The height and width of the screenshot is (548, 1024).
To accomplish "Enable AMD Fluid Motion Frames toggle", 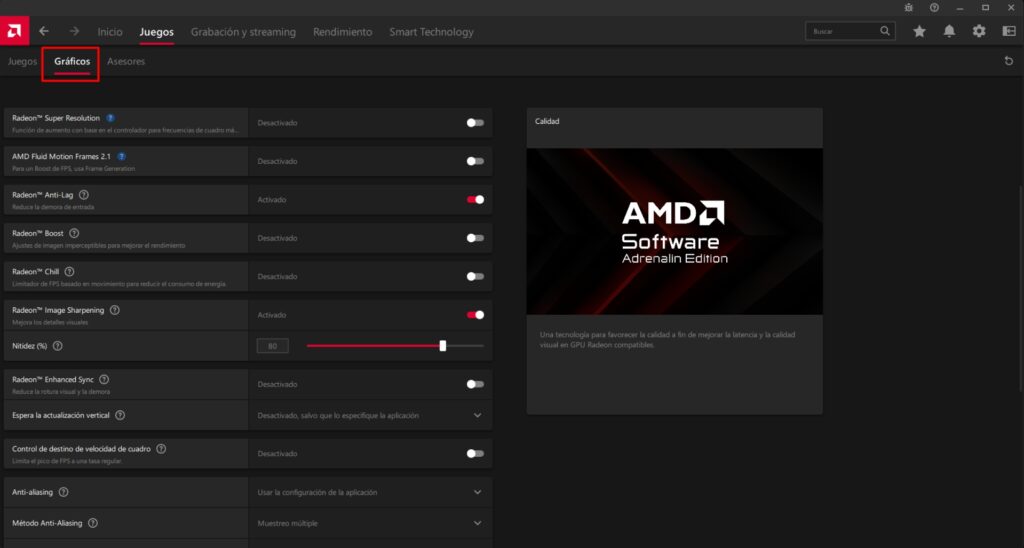I will click(475, 161).
